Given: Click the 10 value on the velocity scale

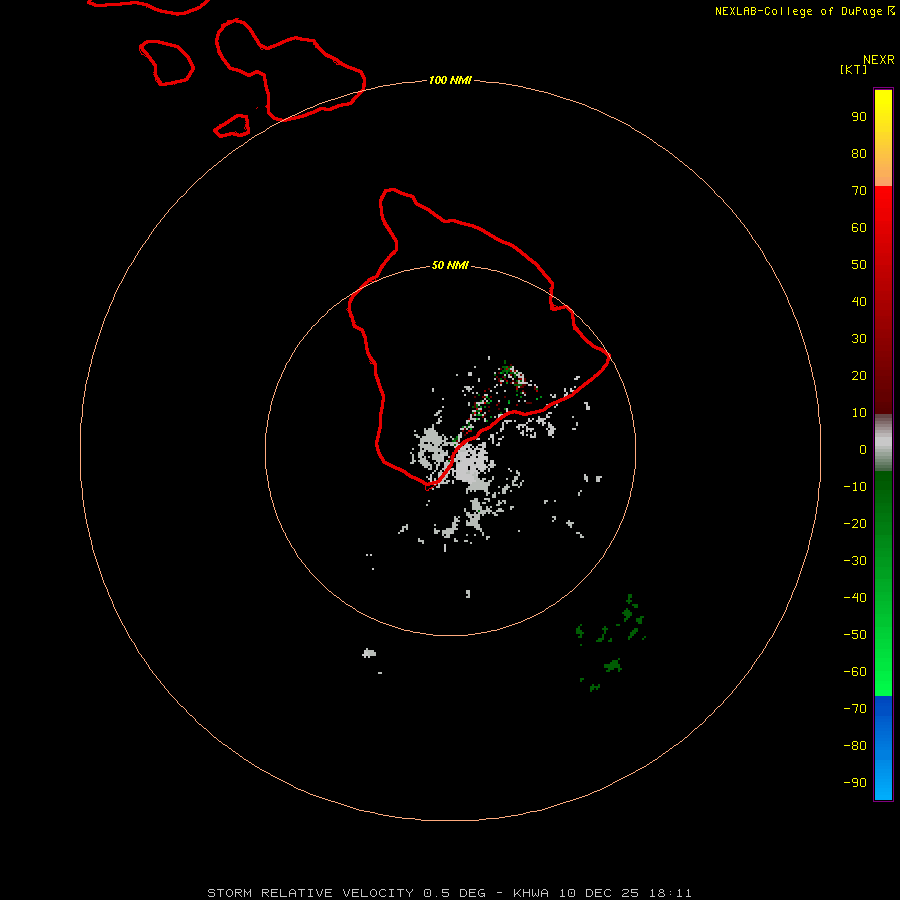Looking at the screenshot, I should click(x=859, y=413).
